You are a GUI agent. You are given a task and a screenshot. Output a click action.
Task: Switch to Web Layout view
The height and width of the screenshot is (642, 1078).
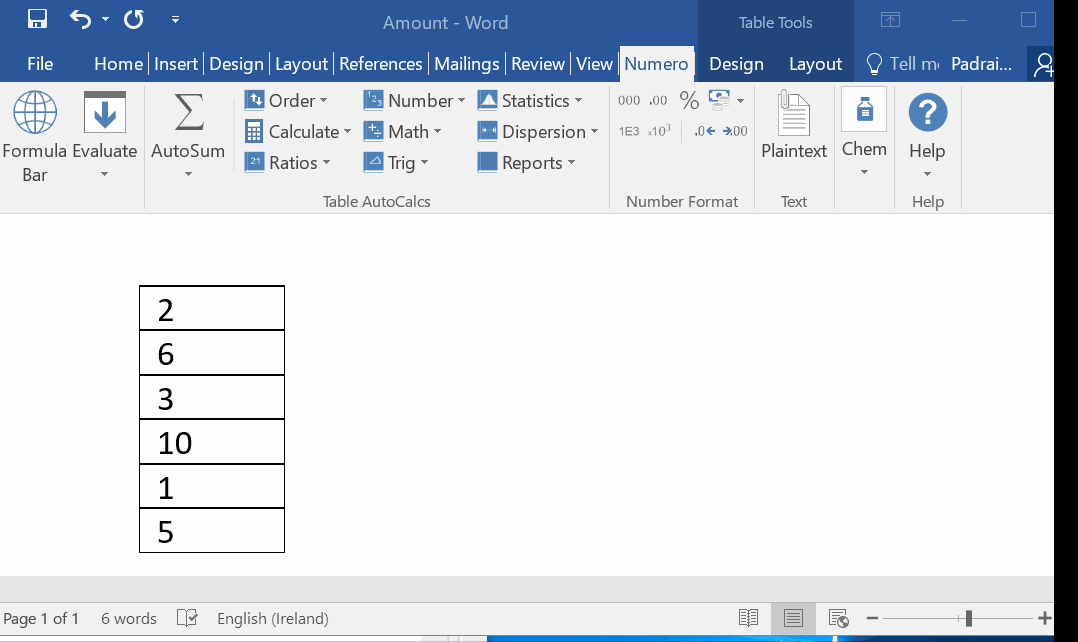[838, 618]
